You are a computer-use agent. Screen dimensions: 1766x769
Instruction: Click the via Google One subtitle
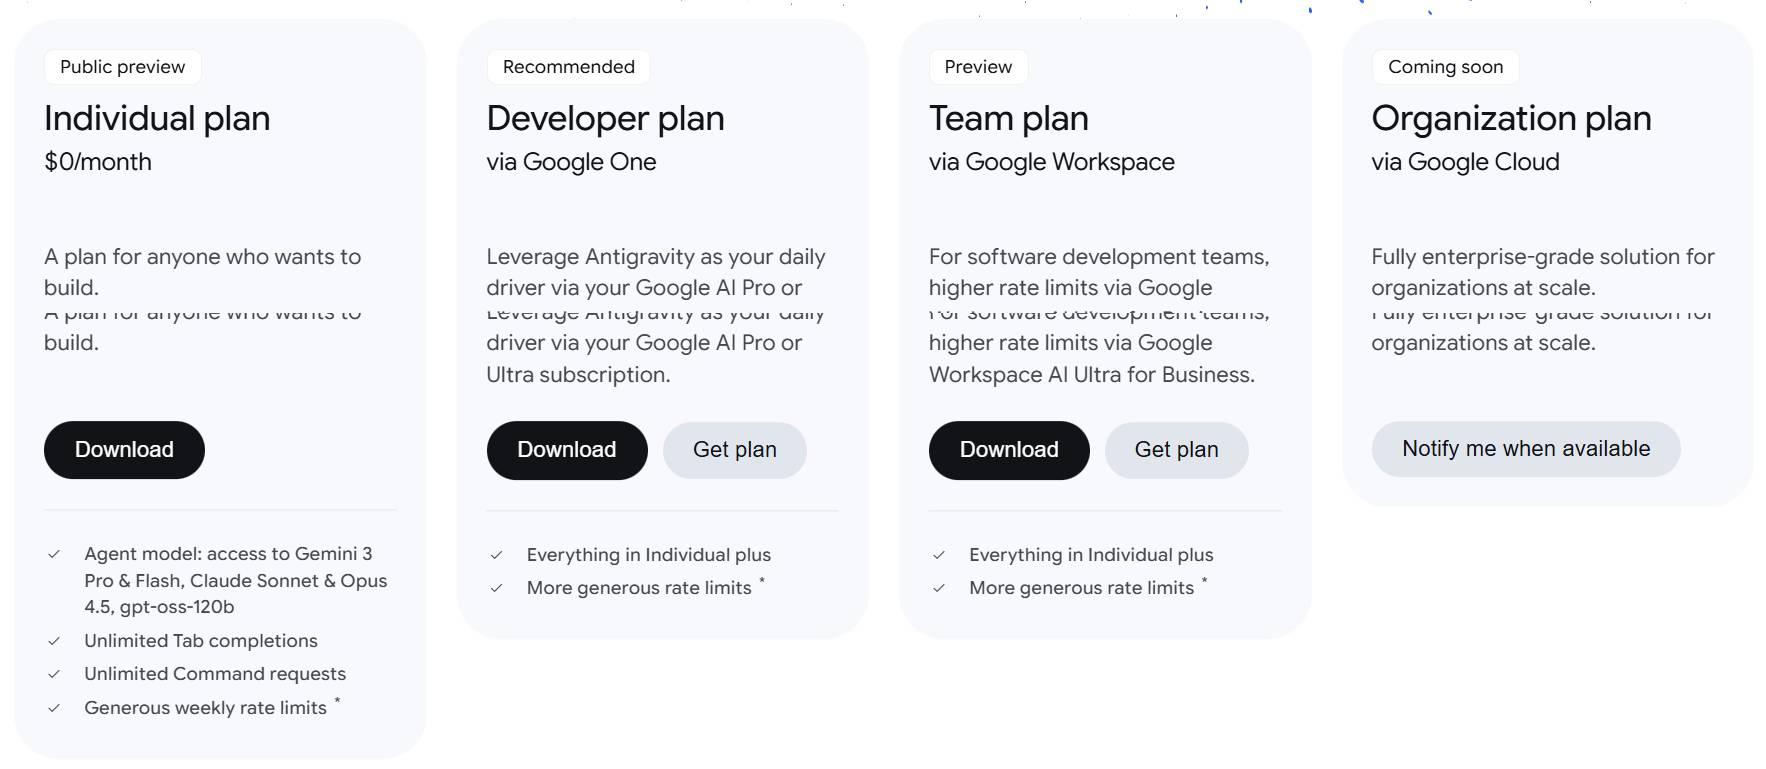[571, 162]
